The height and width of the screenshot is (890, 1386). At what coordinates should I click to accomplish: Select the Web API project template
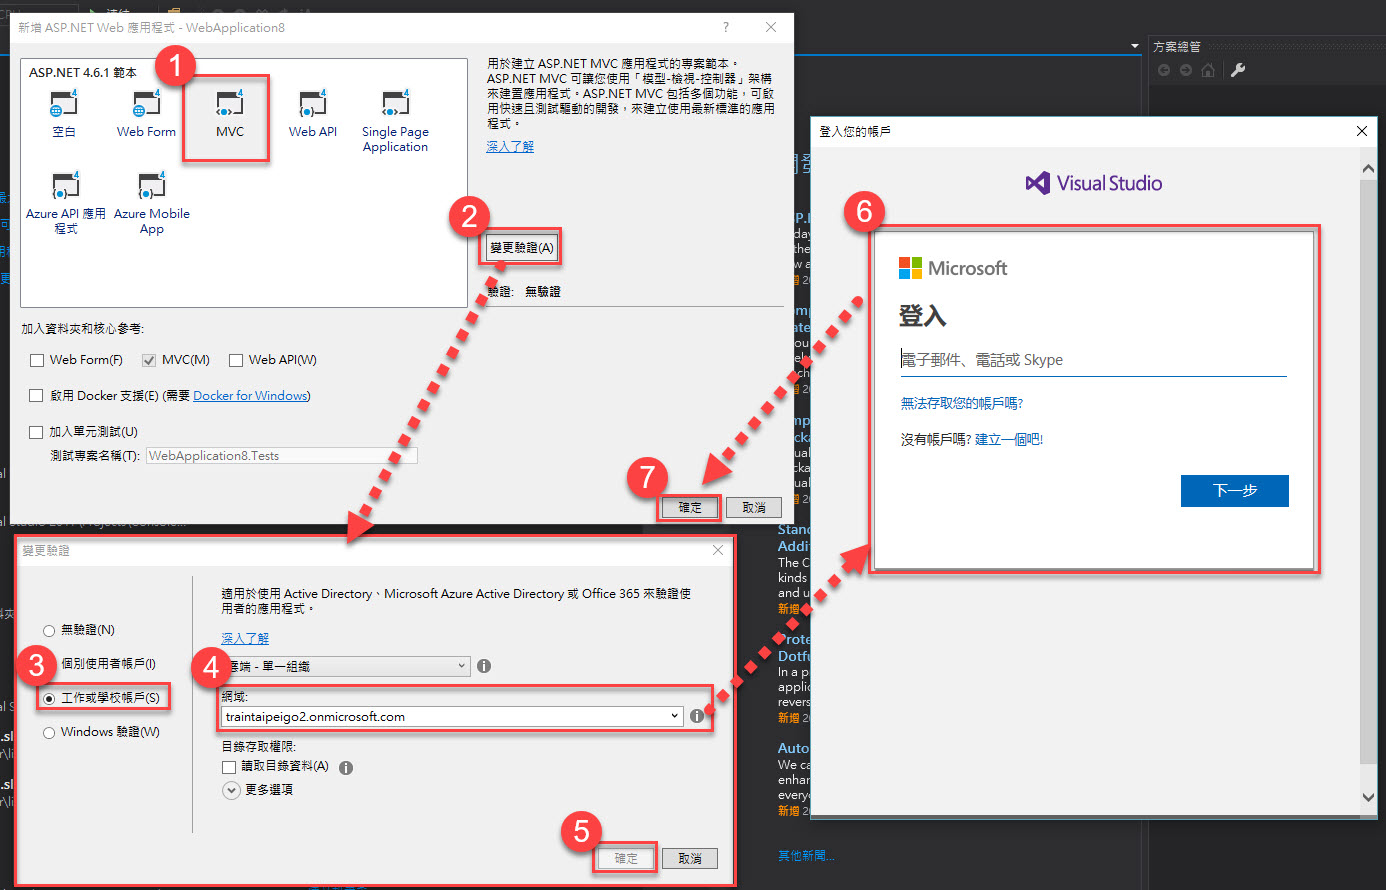click(313, 114)
